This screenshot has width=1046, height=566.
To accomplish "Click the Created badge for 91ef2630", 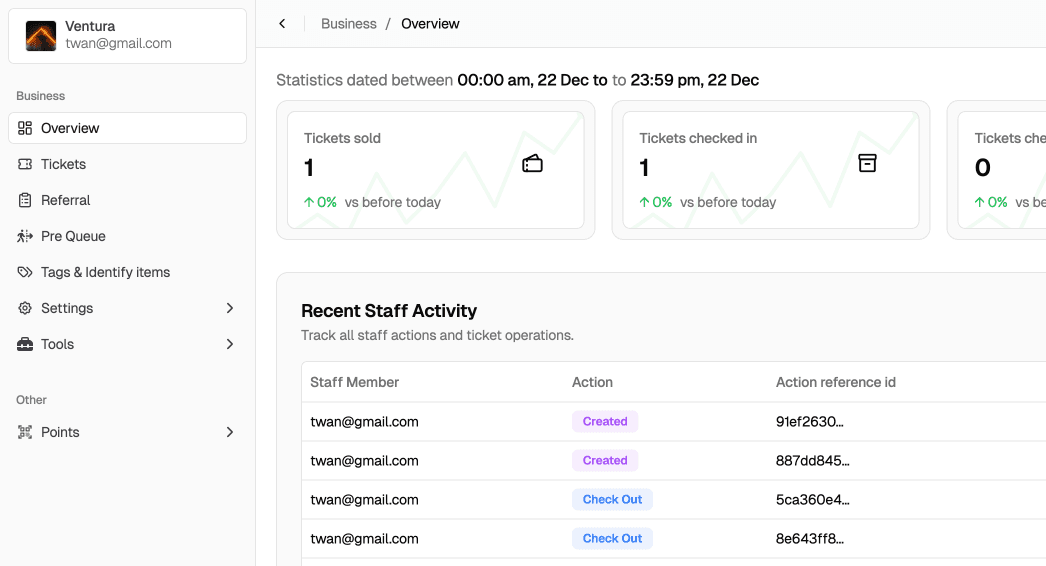I will point(605,422).
